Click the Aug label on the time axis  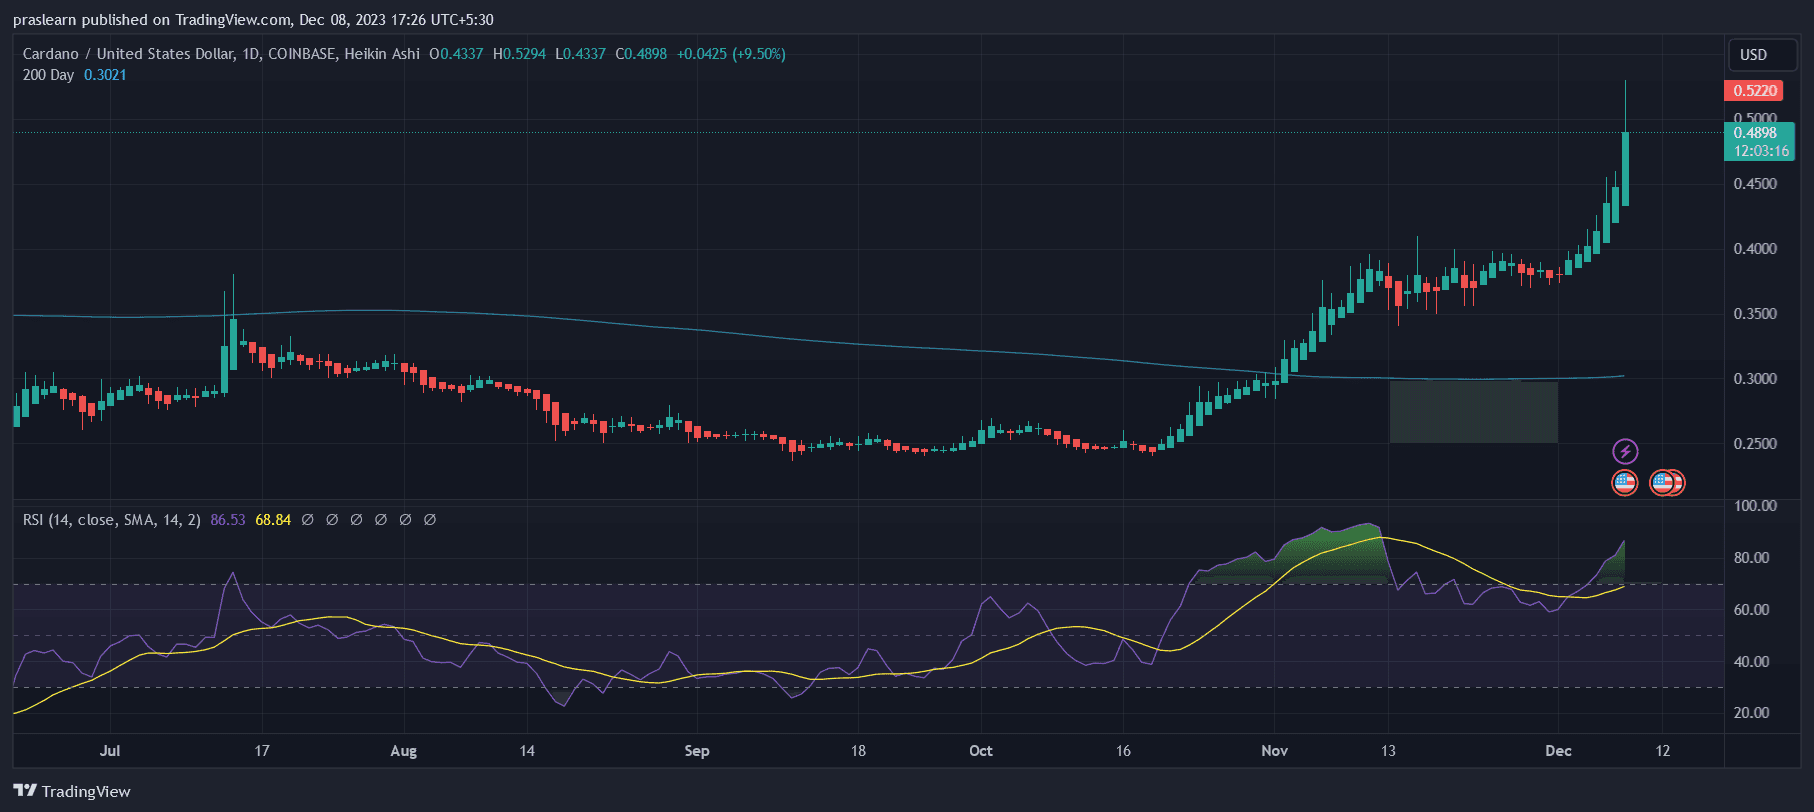click(x=403, y=751)
